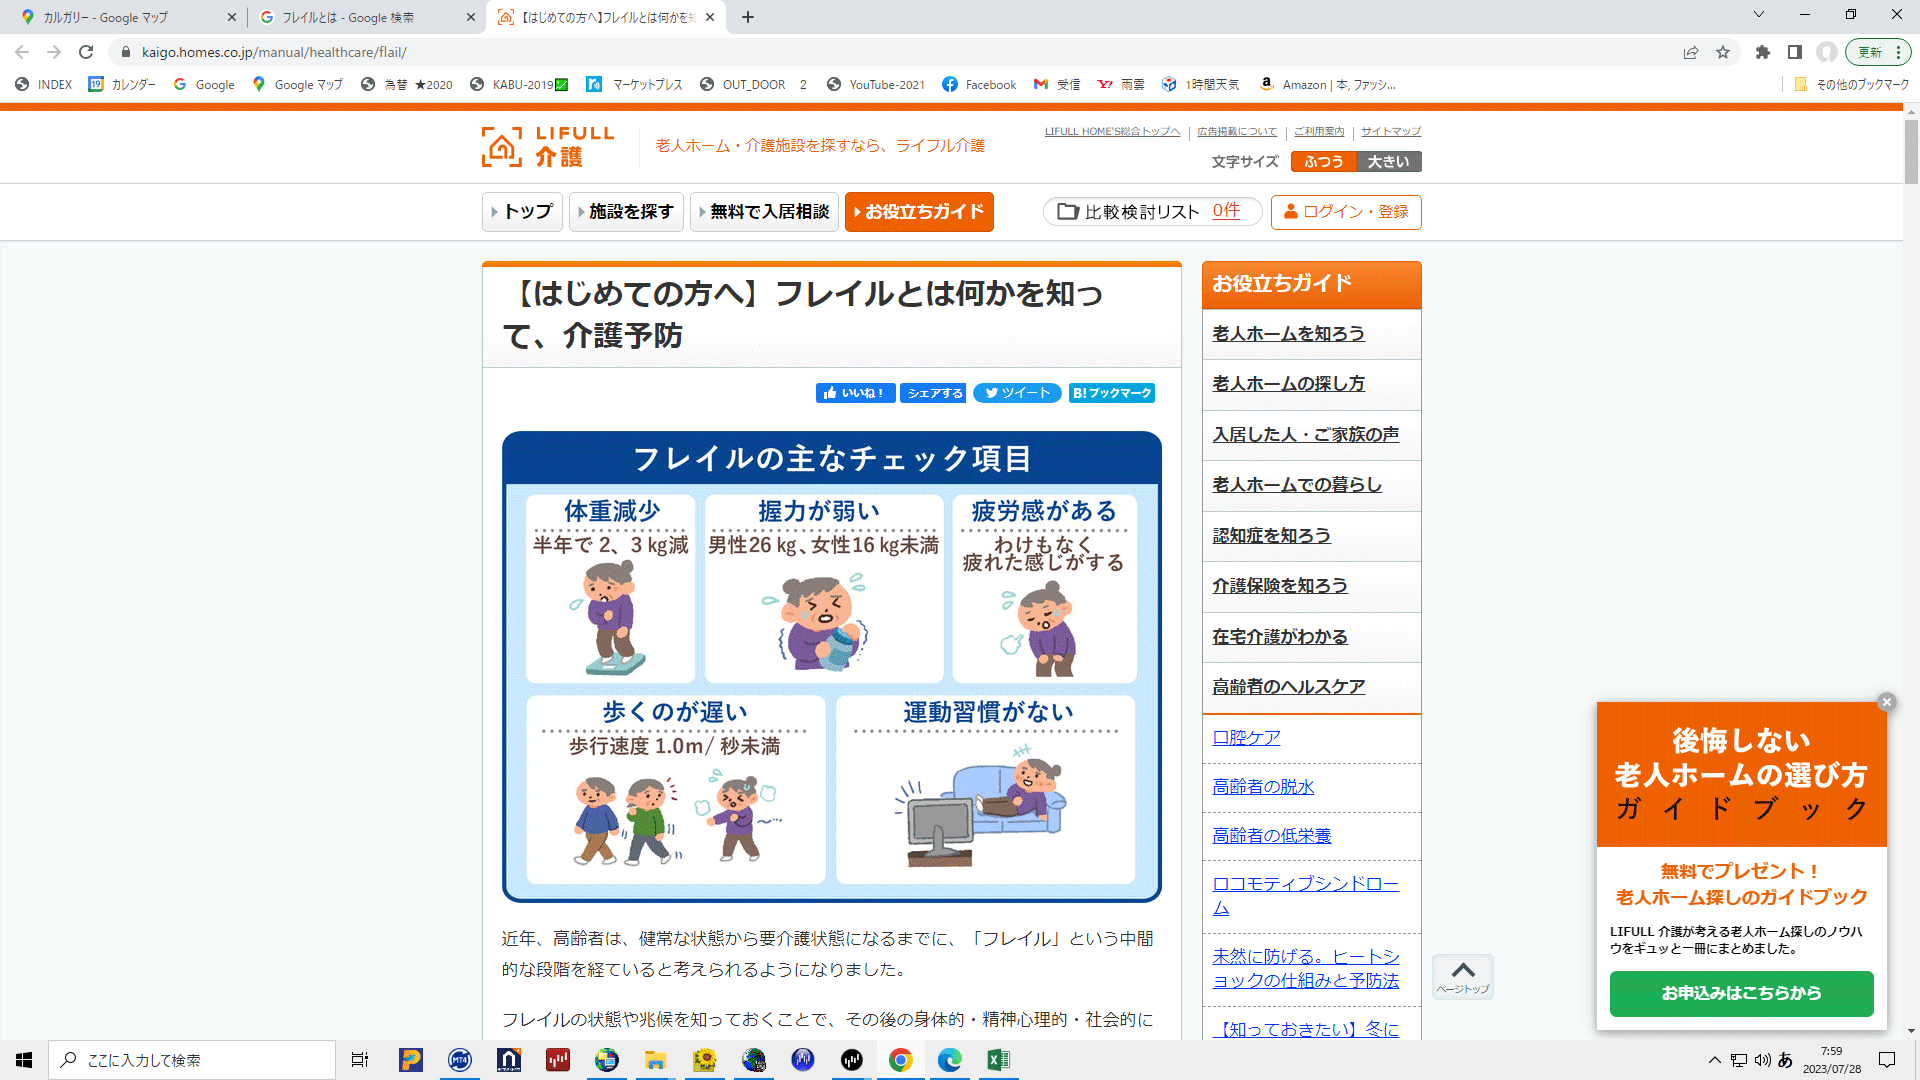
Task: Open サイトマップ header link
Action: (x=1391, y=131)
